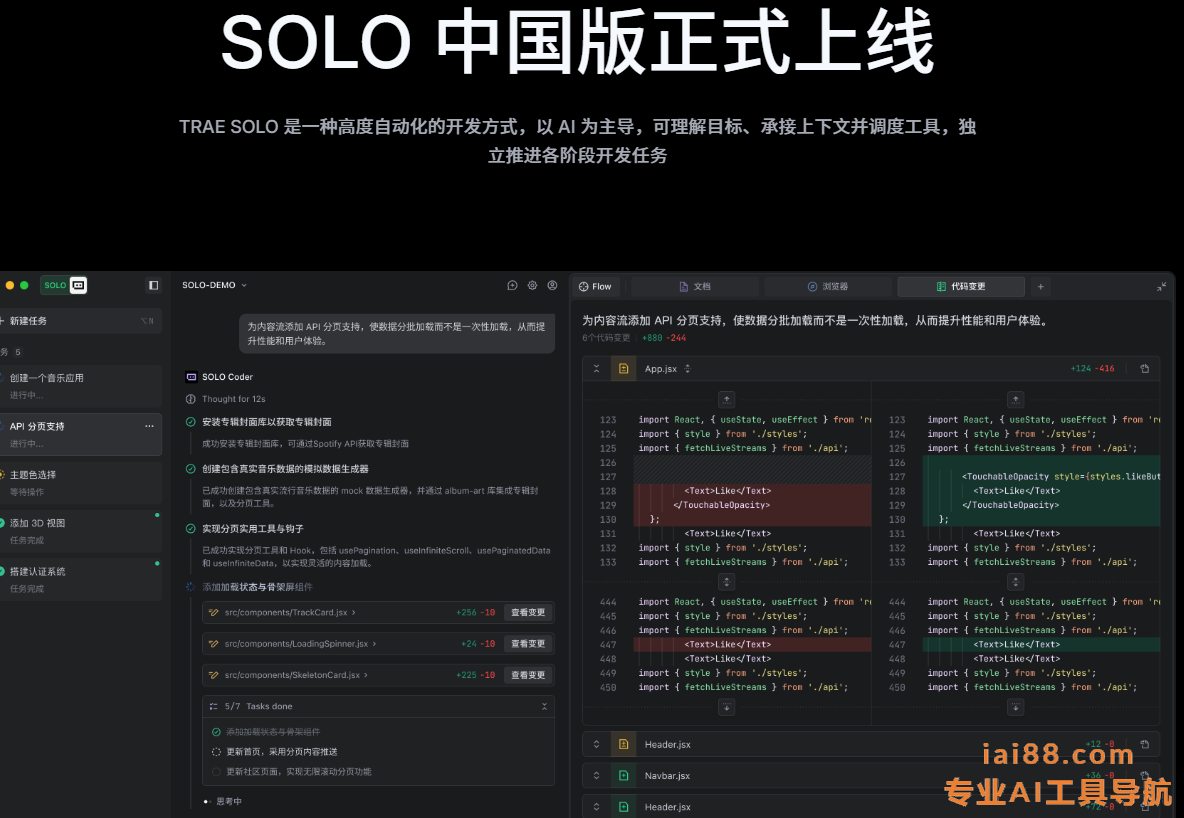Toggle the left sidebar panel icon
The height and width of the screenshot is (818, 1184).
pyautogui.click(x=153, y=285)
